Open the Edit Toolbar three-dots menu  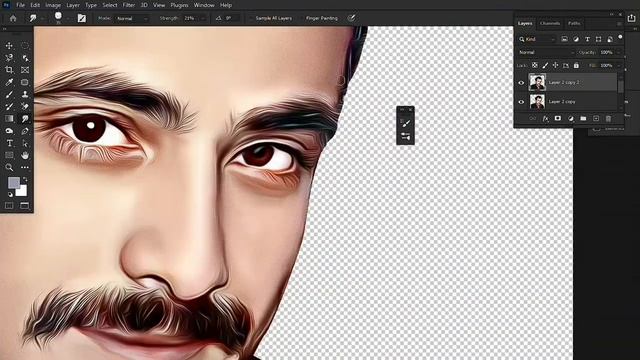click(25, 167)
